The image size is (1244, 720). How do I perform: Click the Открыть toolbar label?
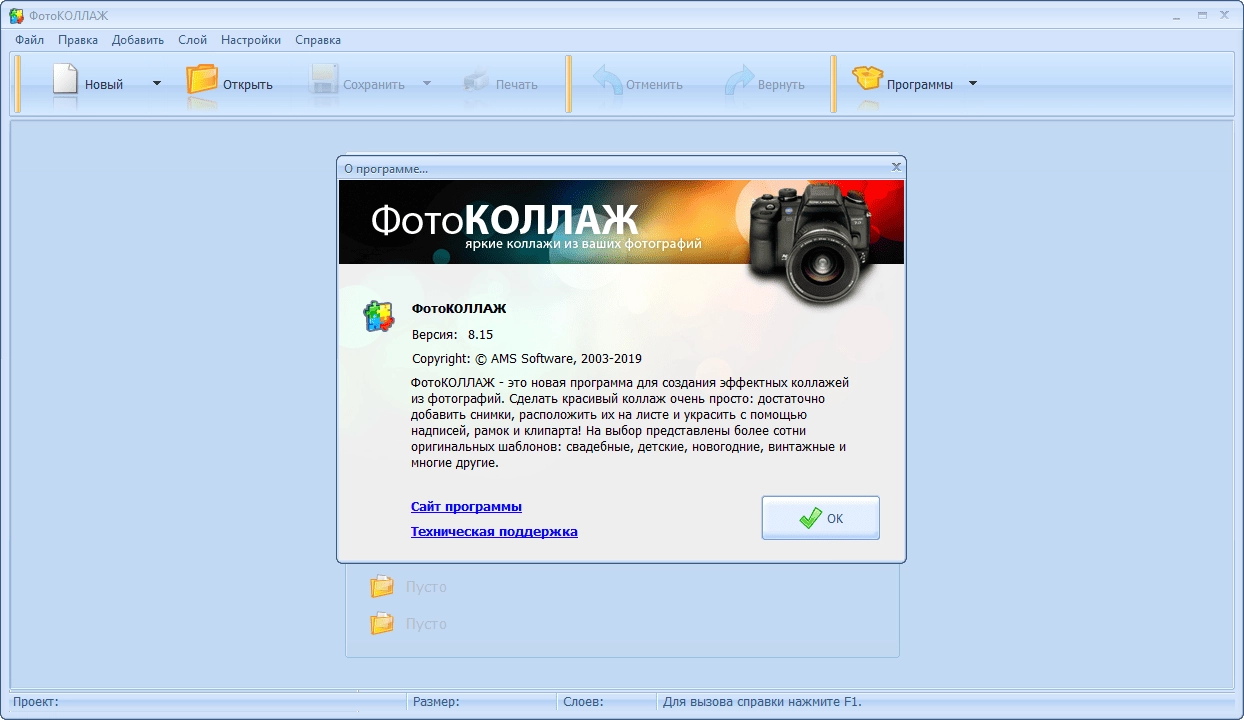(248, 85)
